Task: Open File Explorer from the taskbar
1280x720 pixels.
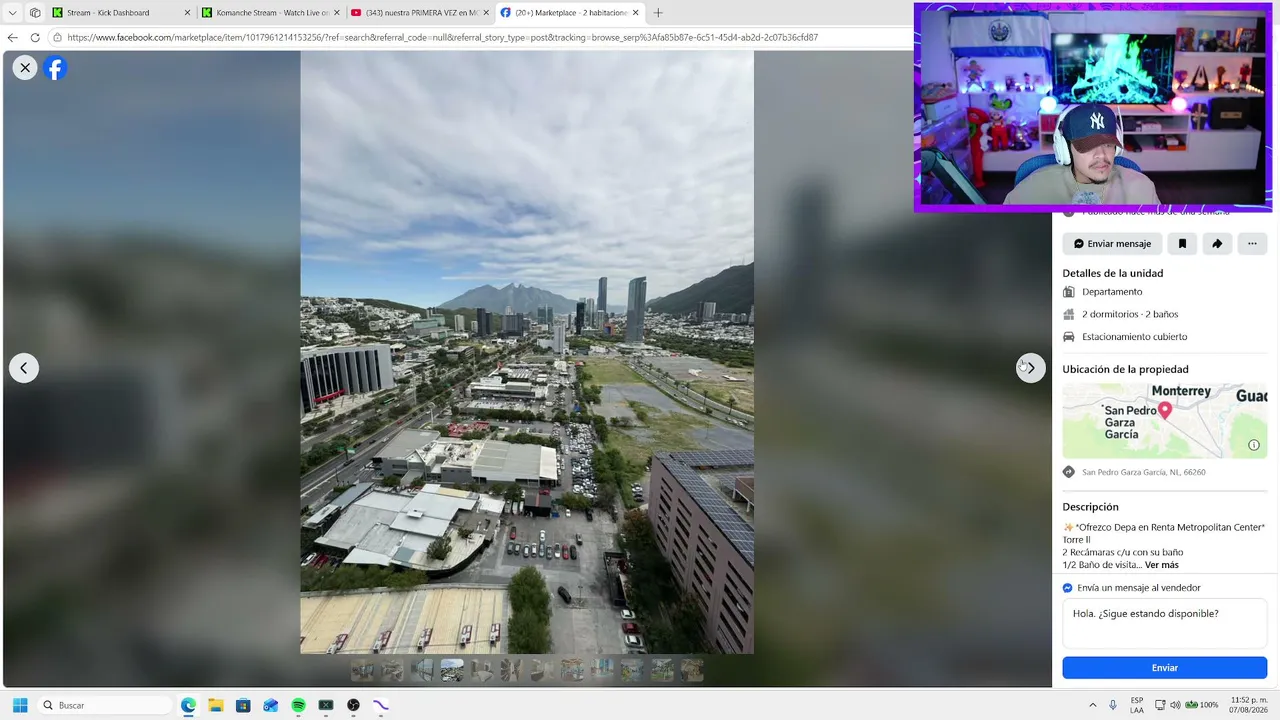Action: click(x=215, y=705)
